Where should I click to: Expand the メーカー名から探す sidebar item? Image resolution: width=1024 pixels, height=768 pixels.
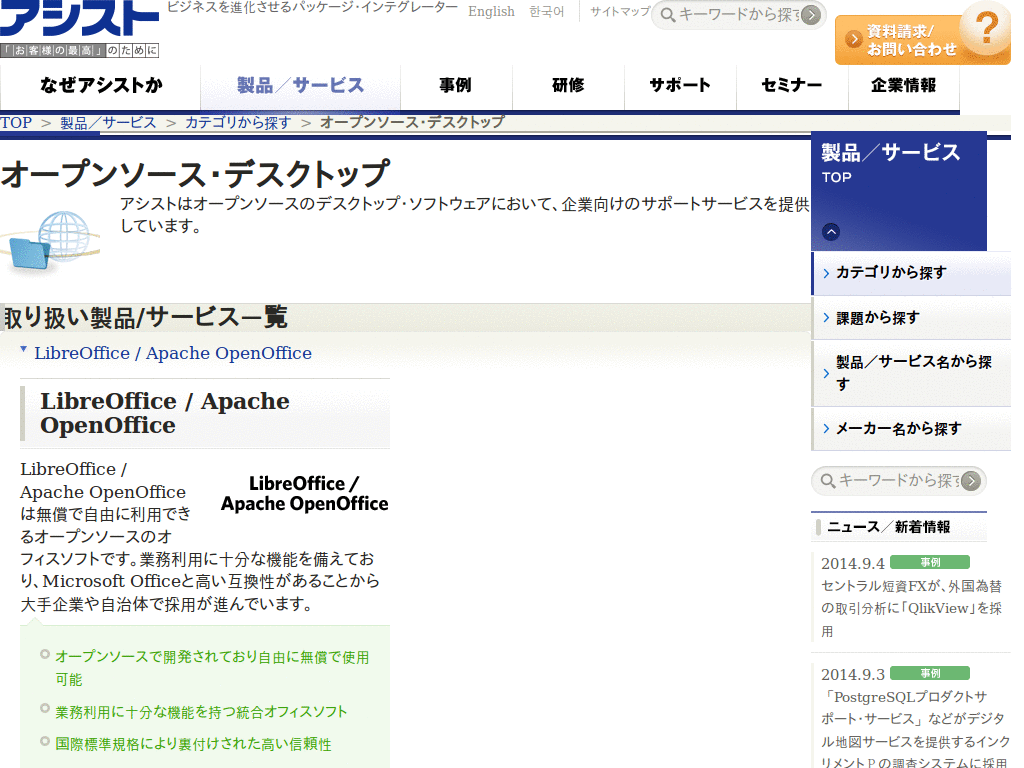coord(911,429)
